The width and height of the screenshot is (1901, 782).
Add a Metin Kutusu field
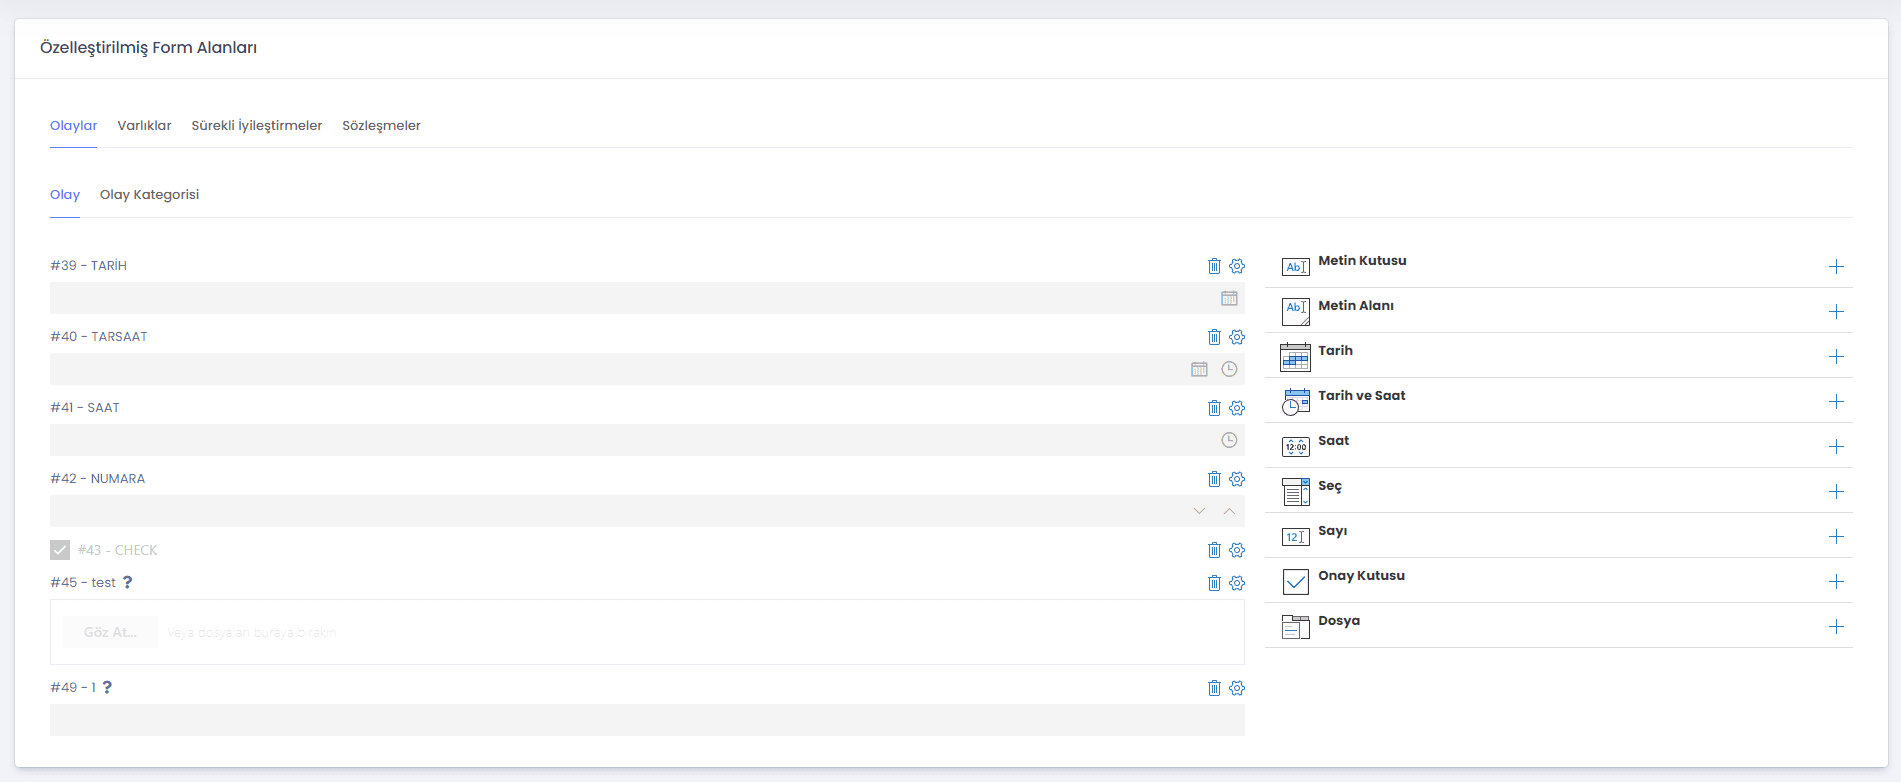point(1836,266)
